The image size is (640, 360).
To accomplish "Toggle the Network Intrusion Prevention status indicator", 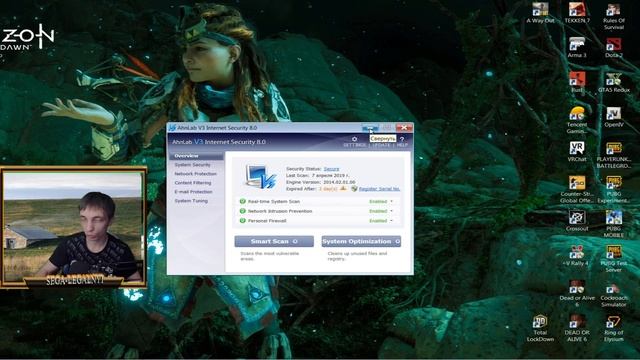I will [x=242, y=211].
